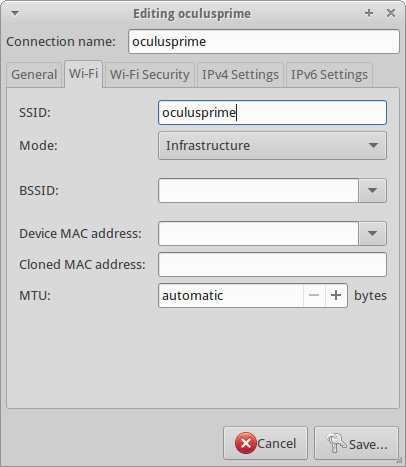Click the keys icon on Save button
Screen dimensions: 406x467
[336, 443]
